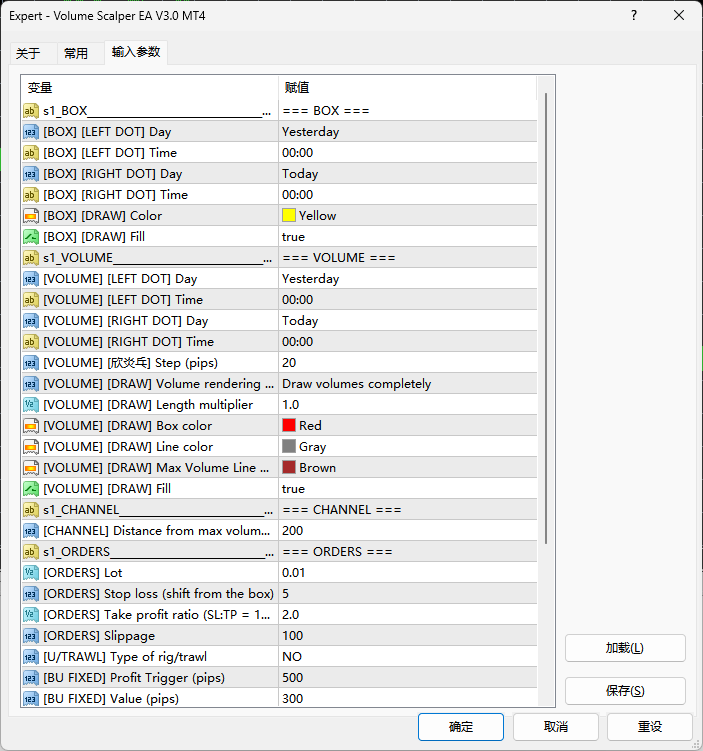The height and width of the screenshot is (751, 703).
Task: Close the Expert dialog with the X button
Action: point(679,15)
